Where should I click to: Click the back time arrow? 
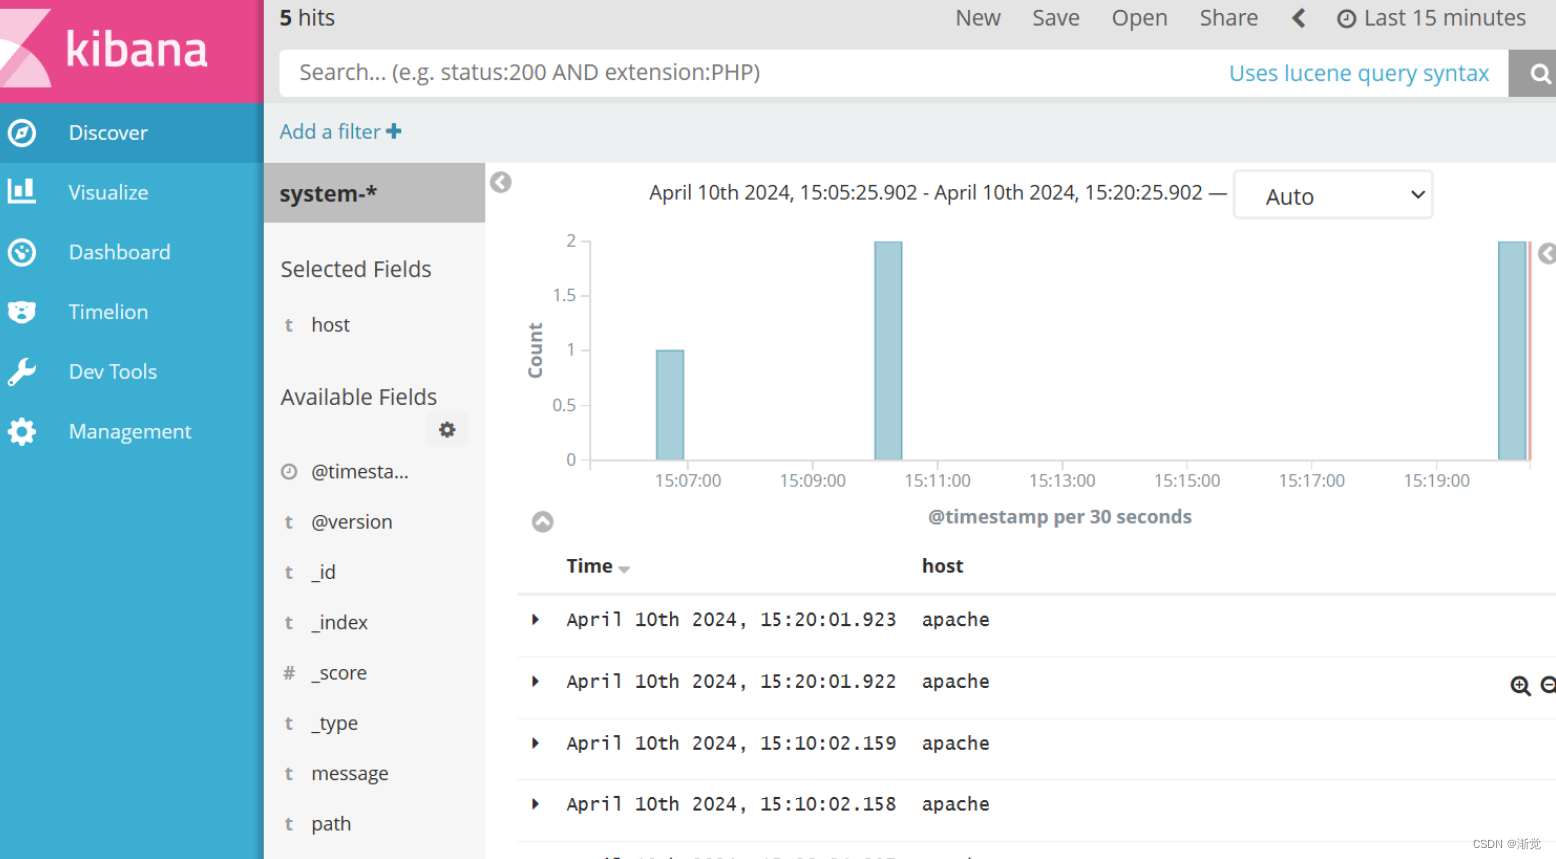[1298, 18]
